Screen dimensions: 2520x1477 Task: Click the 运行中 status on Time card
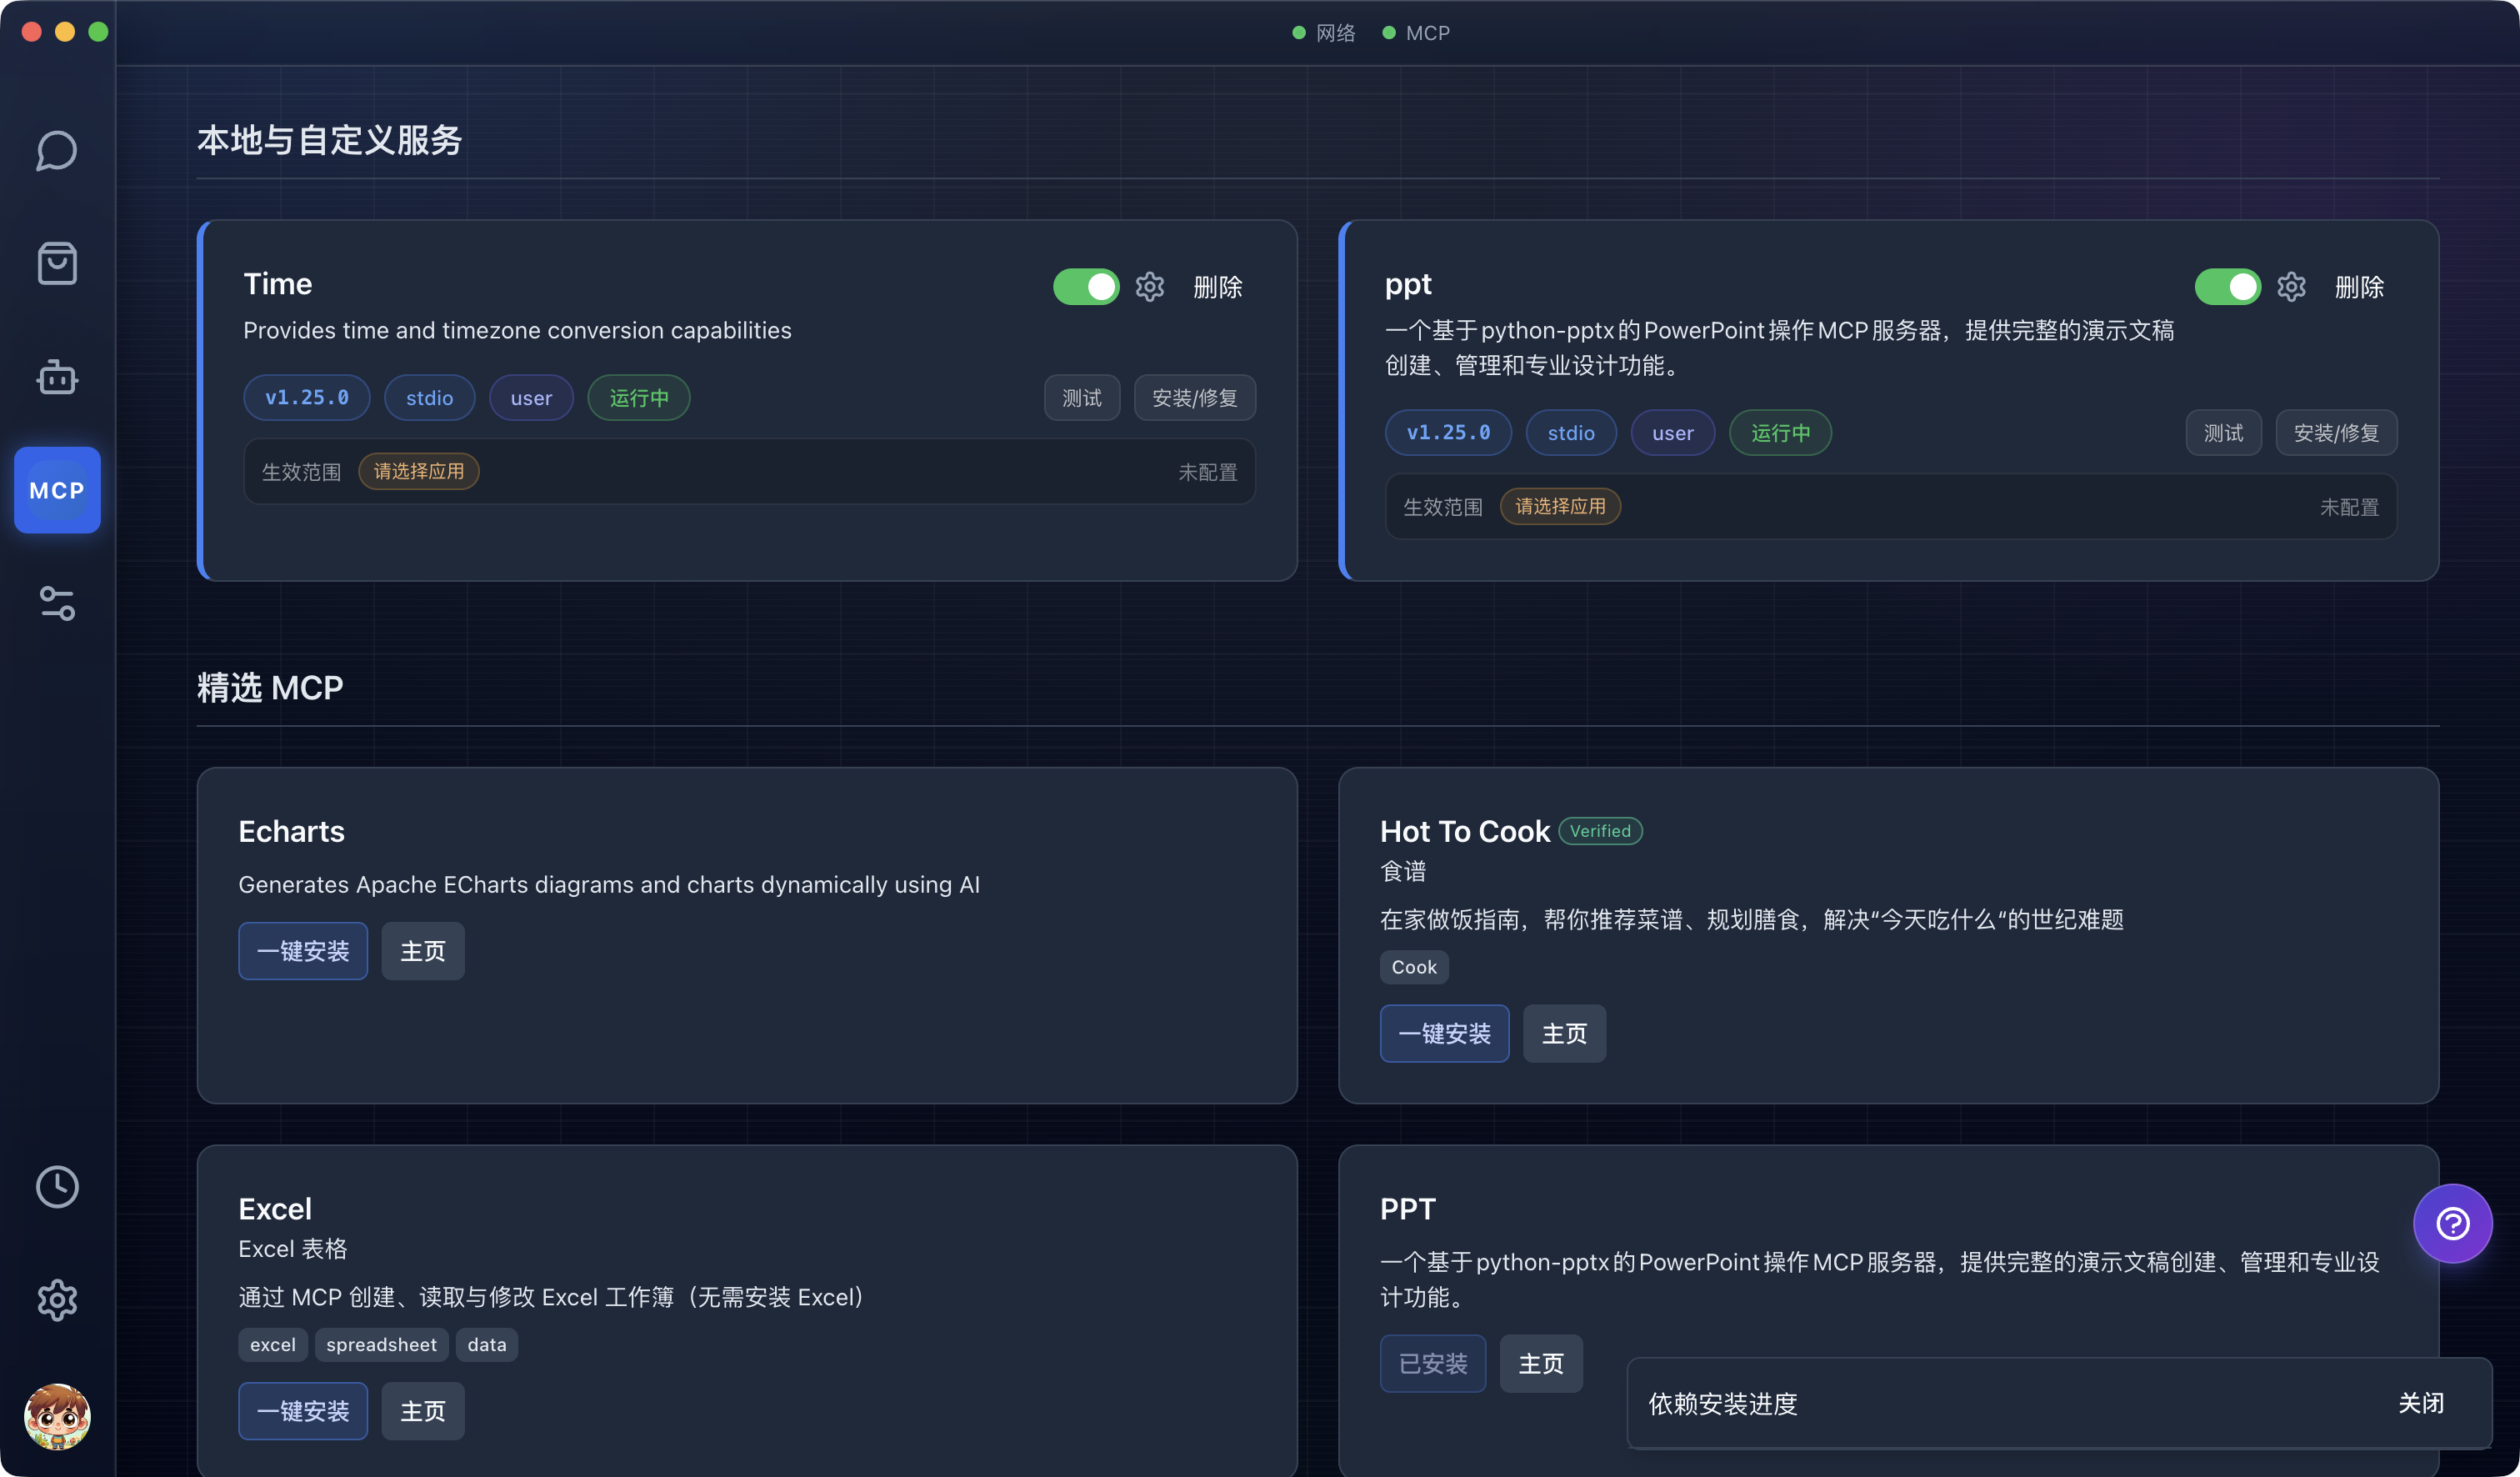click(639, 398)
